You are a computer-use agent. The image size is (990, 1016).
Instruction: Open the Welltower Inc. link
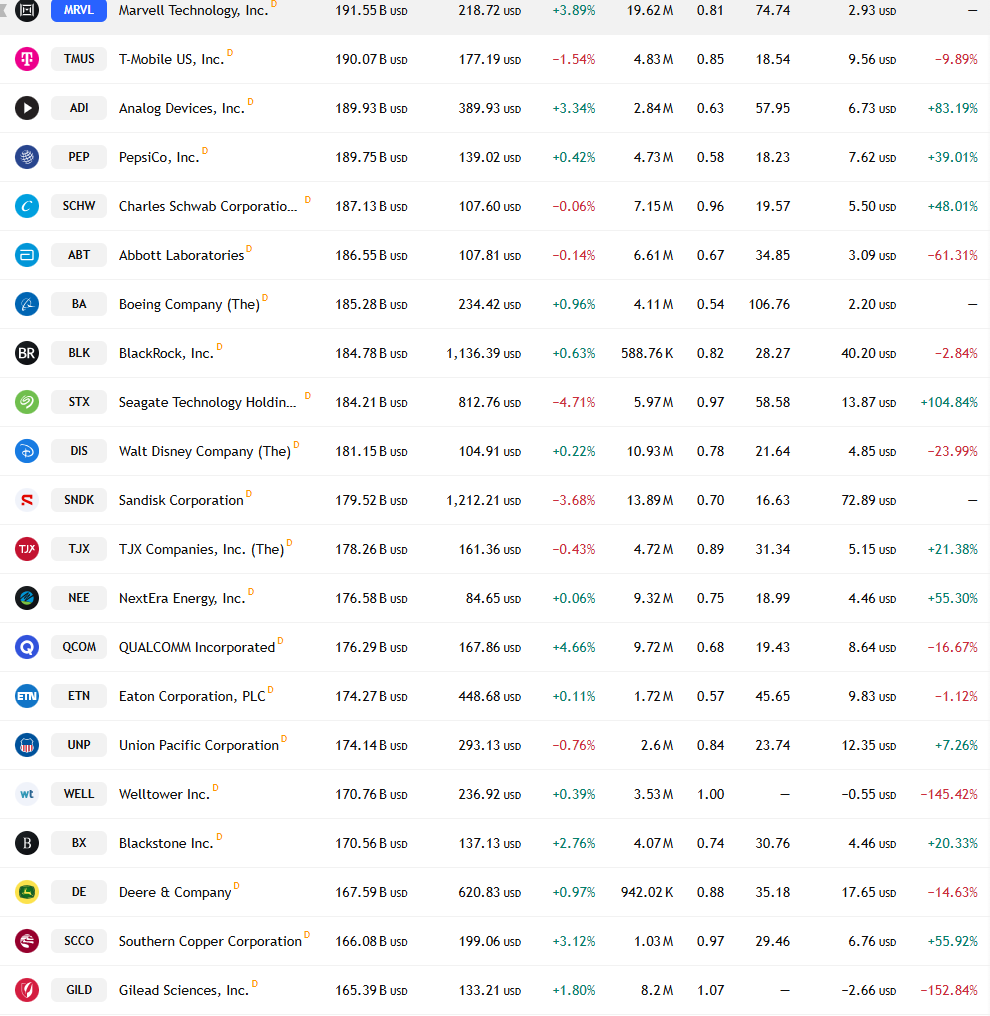coord(165,794)
